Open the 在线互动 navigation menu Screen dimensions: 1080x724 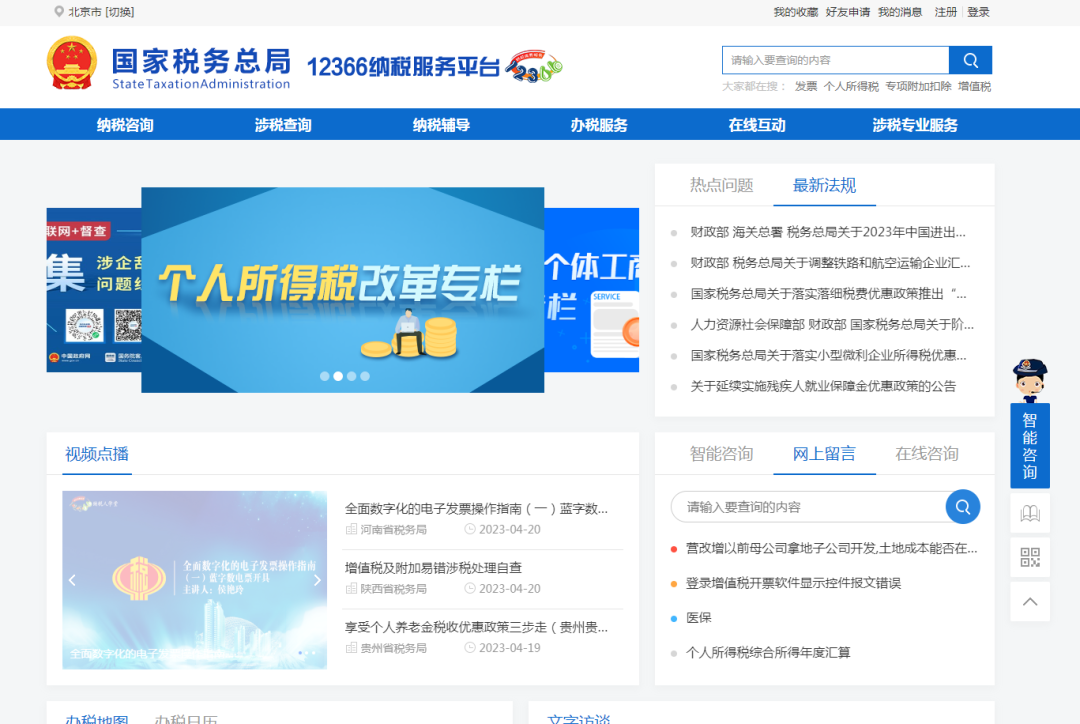(757, 125)
